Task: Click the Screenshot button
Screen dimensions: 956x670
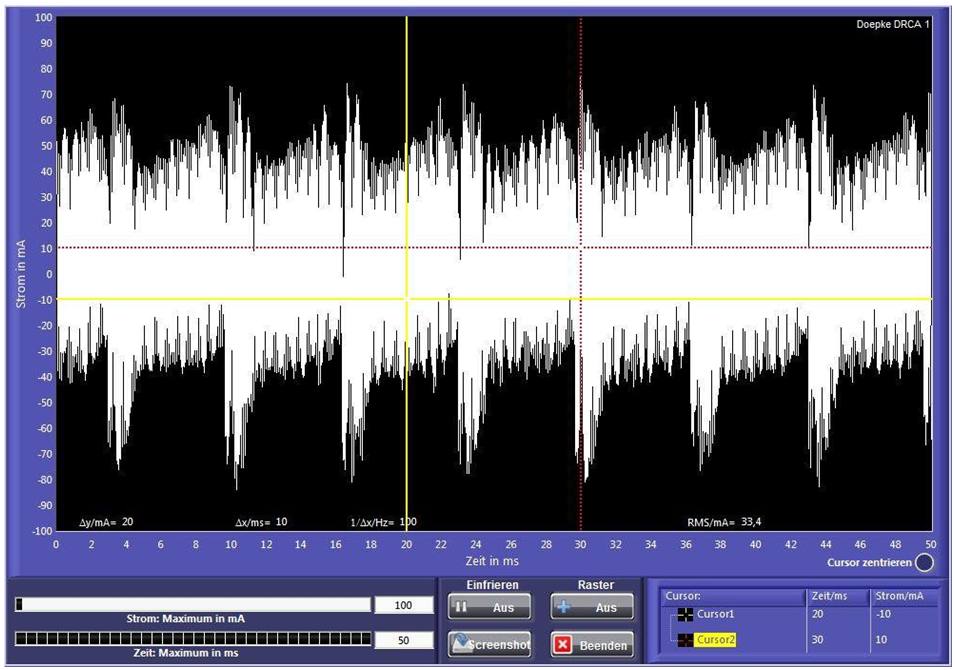Action: pyautogui.click(x=489, y=644)
